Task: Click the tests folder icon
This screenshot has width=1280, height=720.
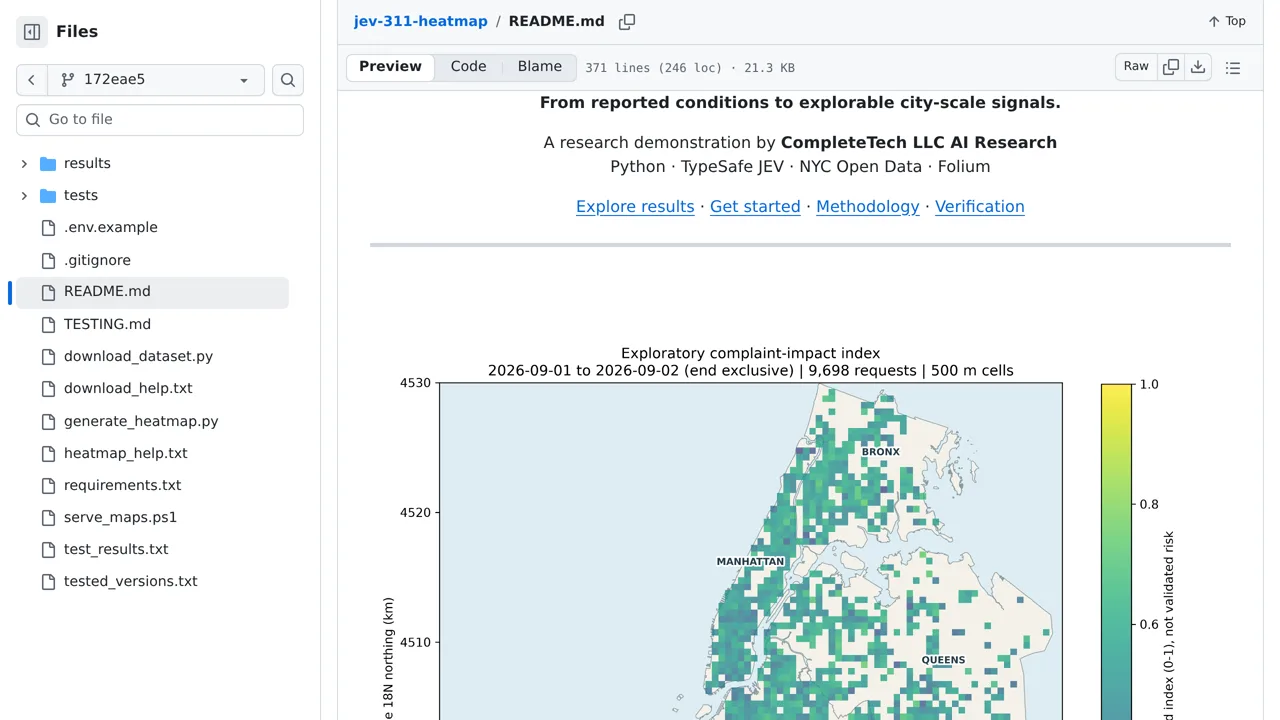Action: 48,196
